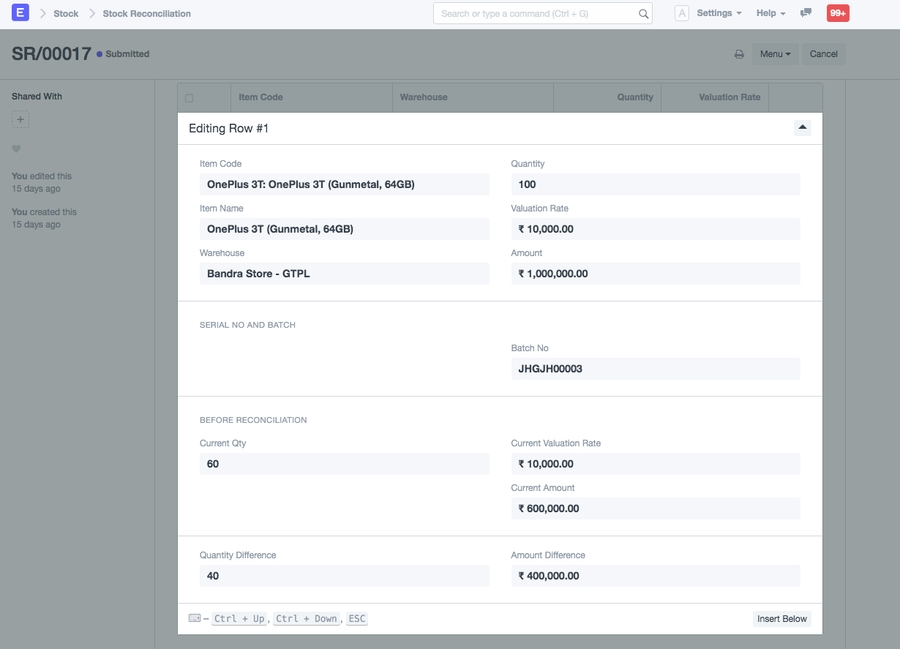Screen dimensions: 900x649
Task: Open the 99+ notifications badge
Action: pyautogui.click(x=836, y=13)
